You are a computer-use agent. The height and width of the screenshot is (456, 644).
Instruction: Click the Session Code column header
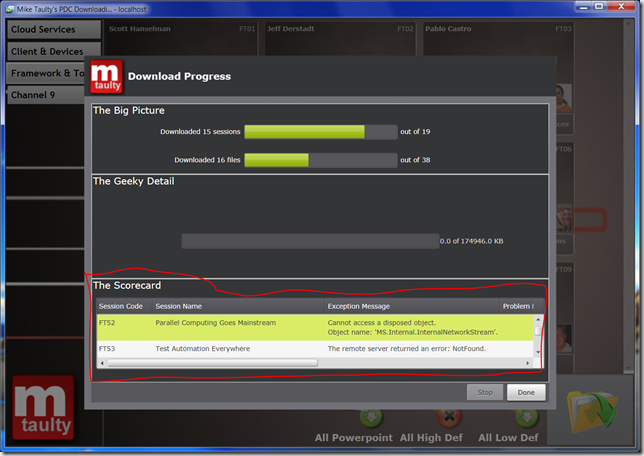(124, 306)
